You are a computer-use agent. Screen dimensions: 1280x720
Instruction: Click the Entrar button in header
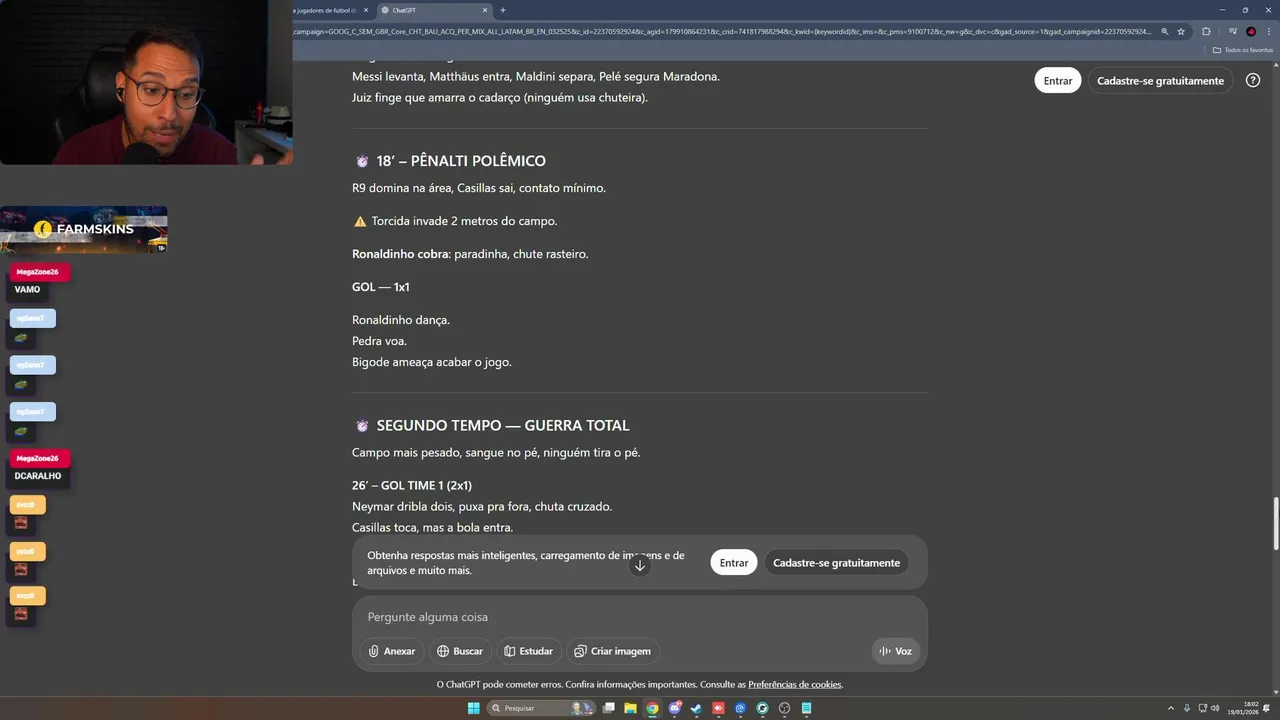click(1058, 81)
